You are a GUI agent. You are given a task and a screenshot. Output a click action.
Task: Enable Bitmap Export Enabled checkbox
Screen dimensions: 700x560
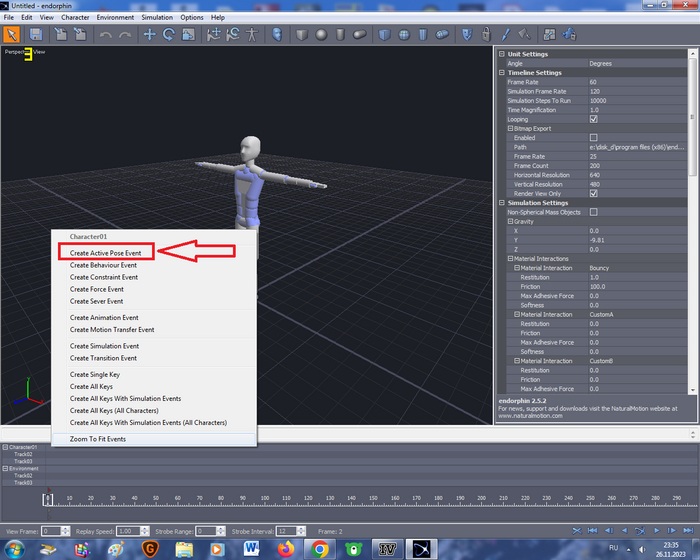point(594,137)
